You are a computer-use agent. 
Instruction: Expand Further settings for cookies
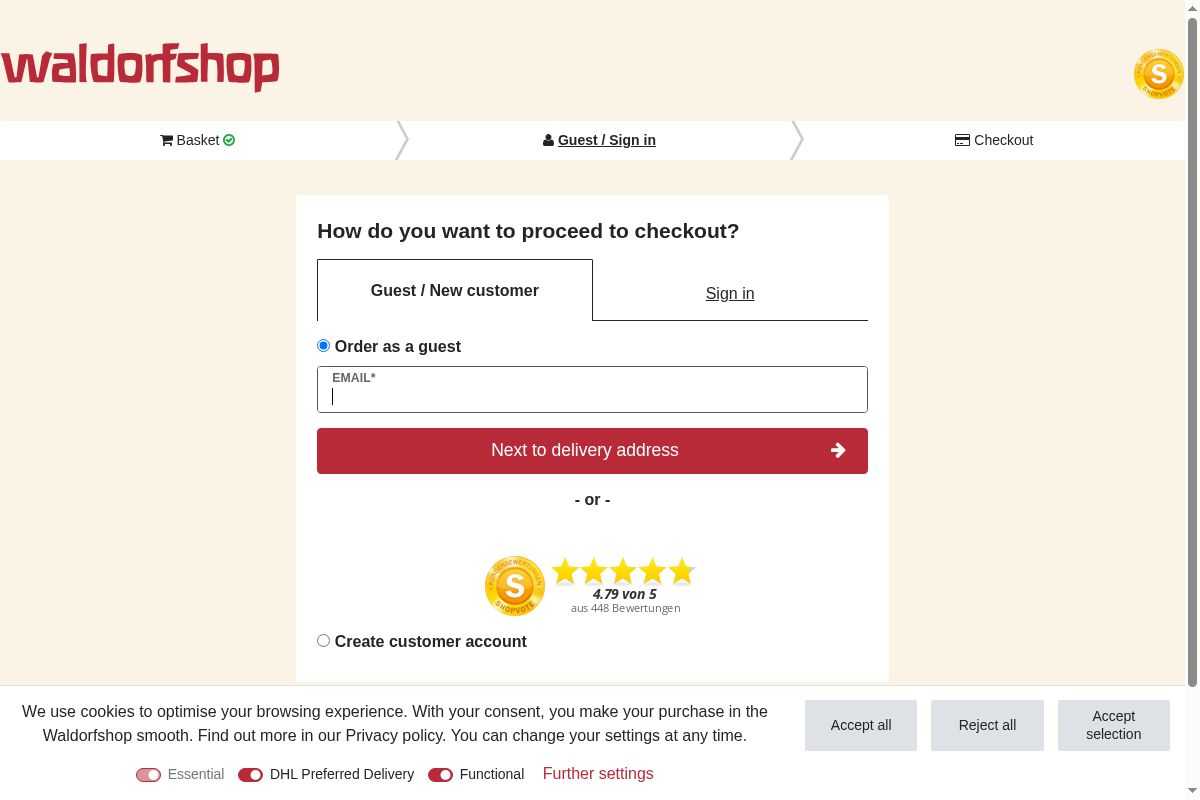598,774
